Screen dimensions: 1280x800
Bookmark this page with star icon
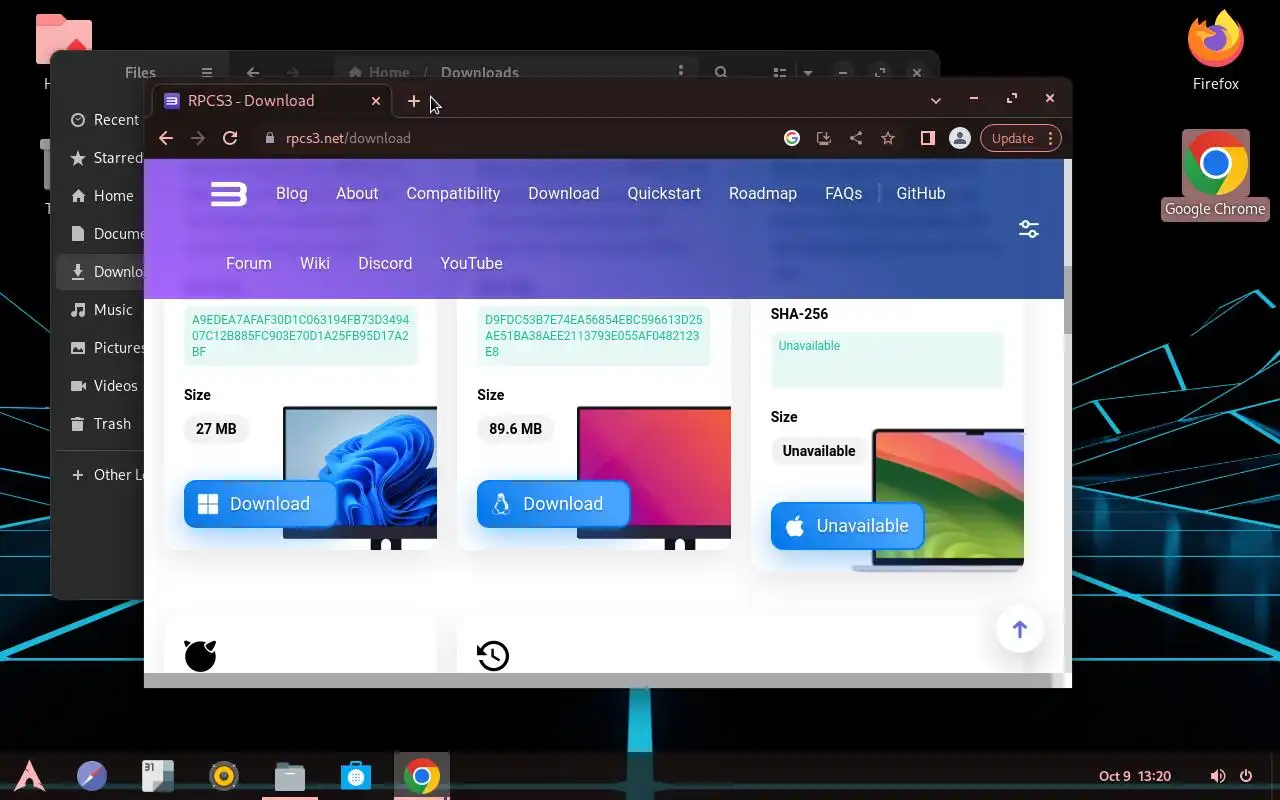[888, 138]
